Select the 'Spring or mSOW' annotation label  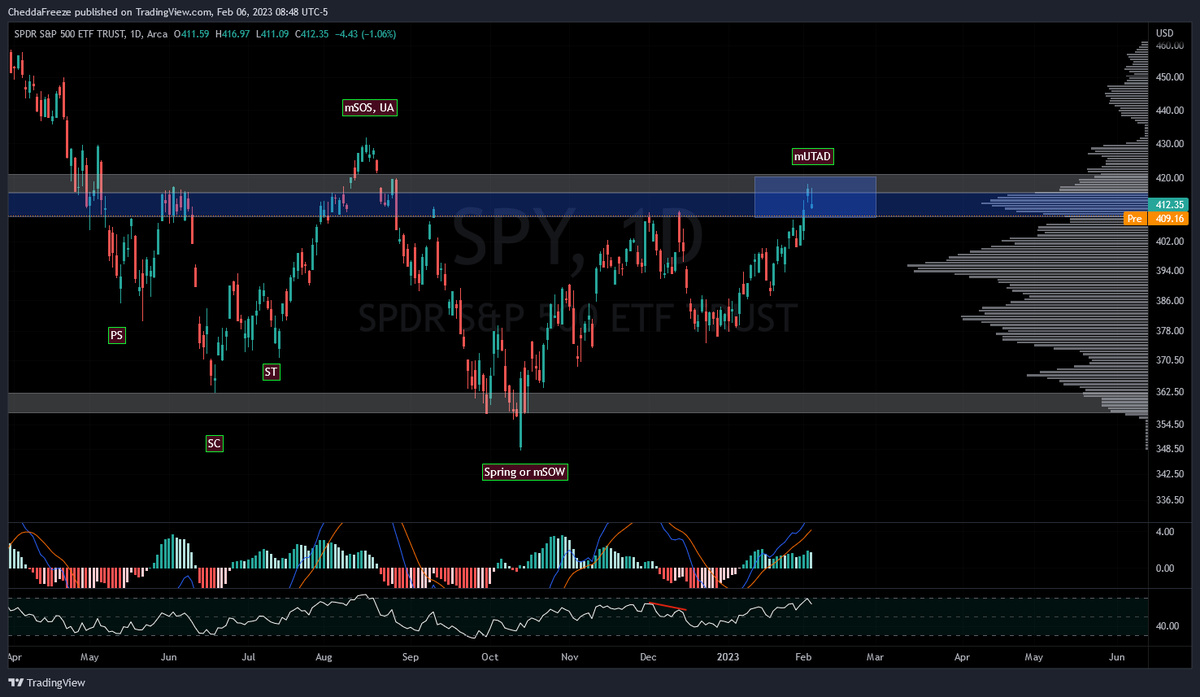[525, 472]
